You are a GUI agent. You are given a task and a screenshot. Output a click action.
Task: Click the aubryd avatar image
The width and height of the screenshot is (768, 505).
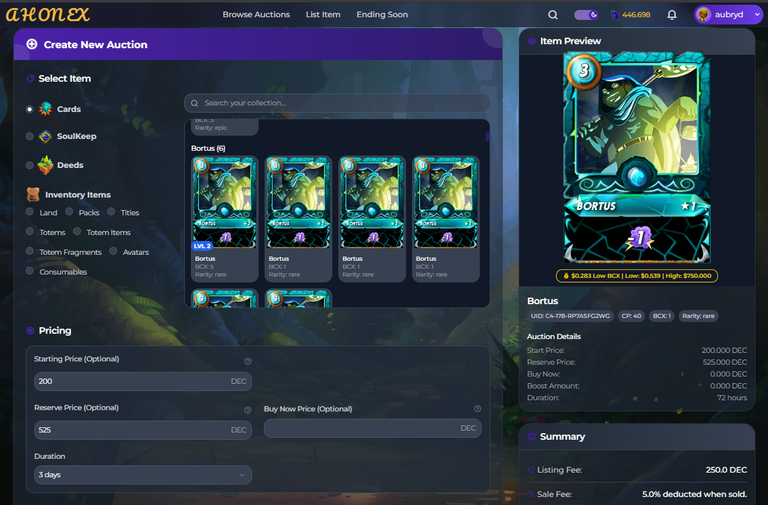[x=704, y=15]
